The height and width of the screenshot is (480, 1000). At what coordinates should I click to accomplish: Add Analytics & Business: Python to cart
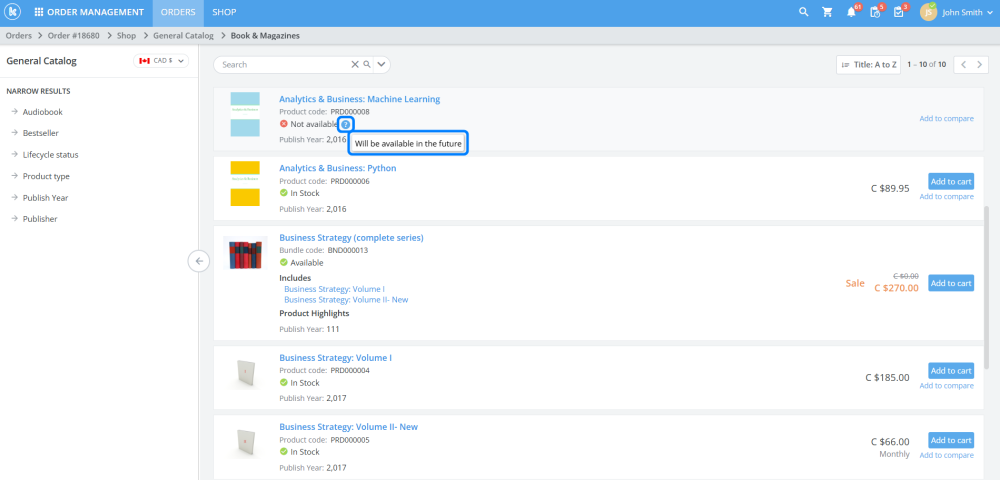tap(950, 181)
